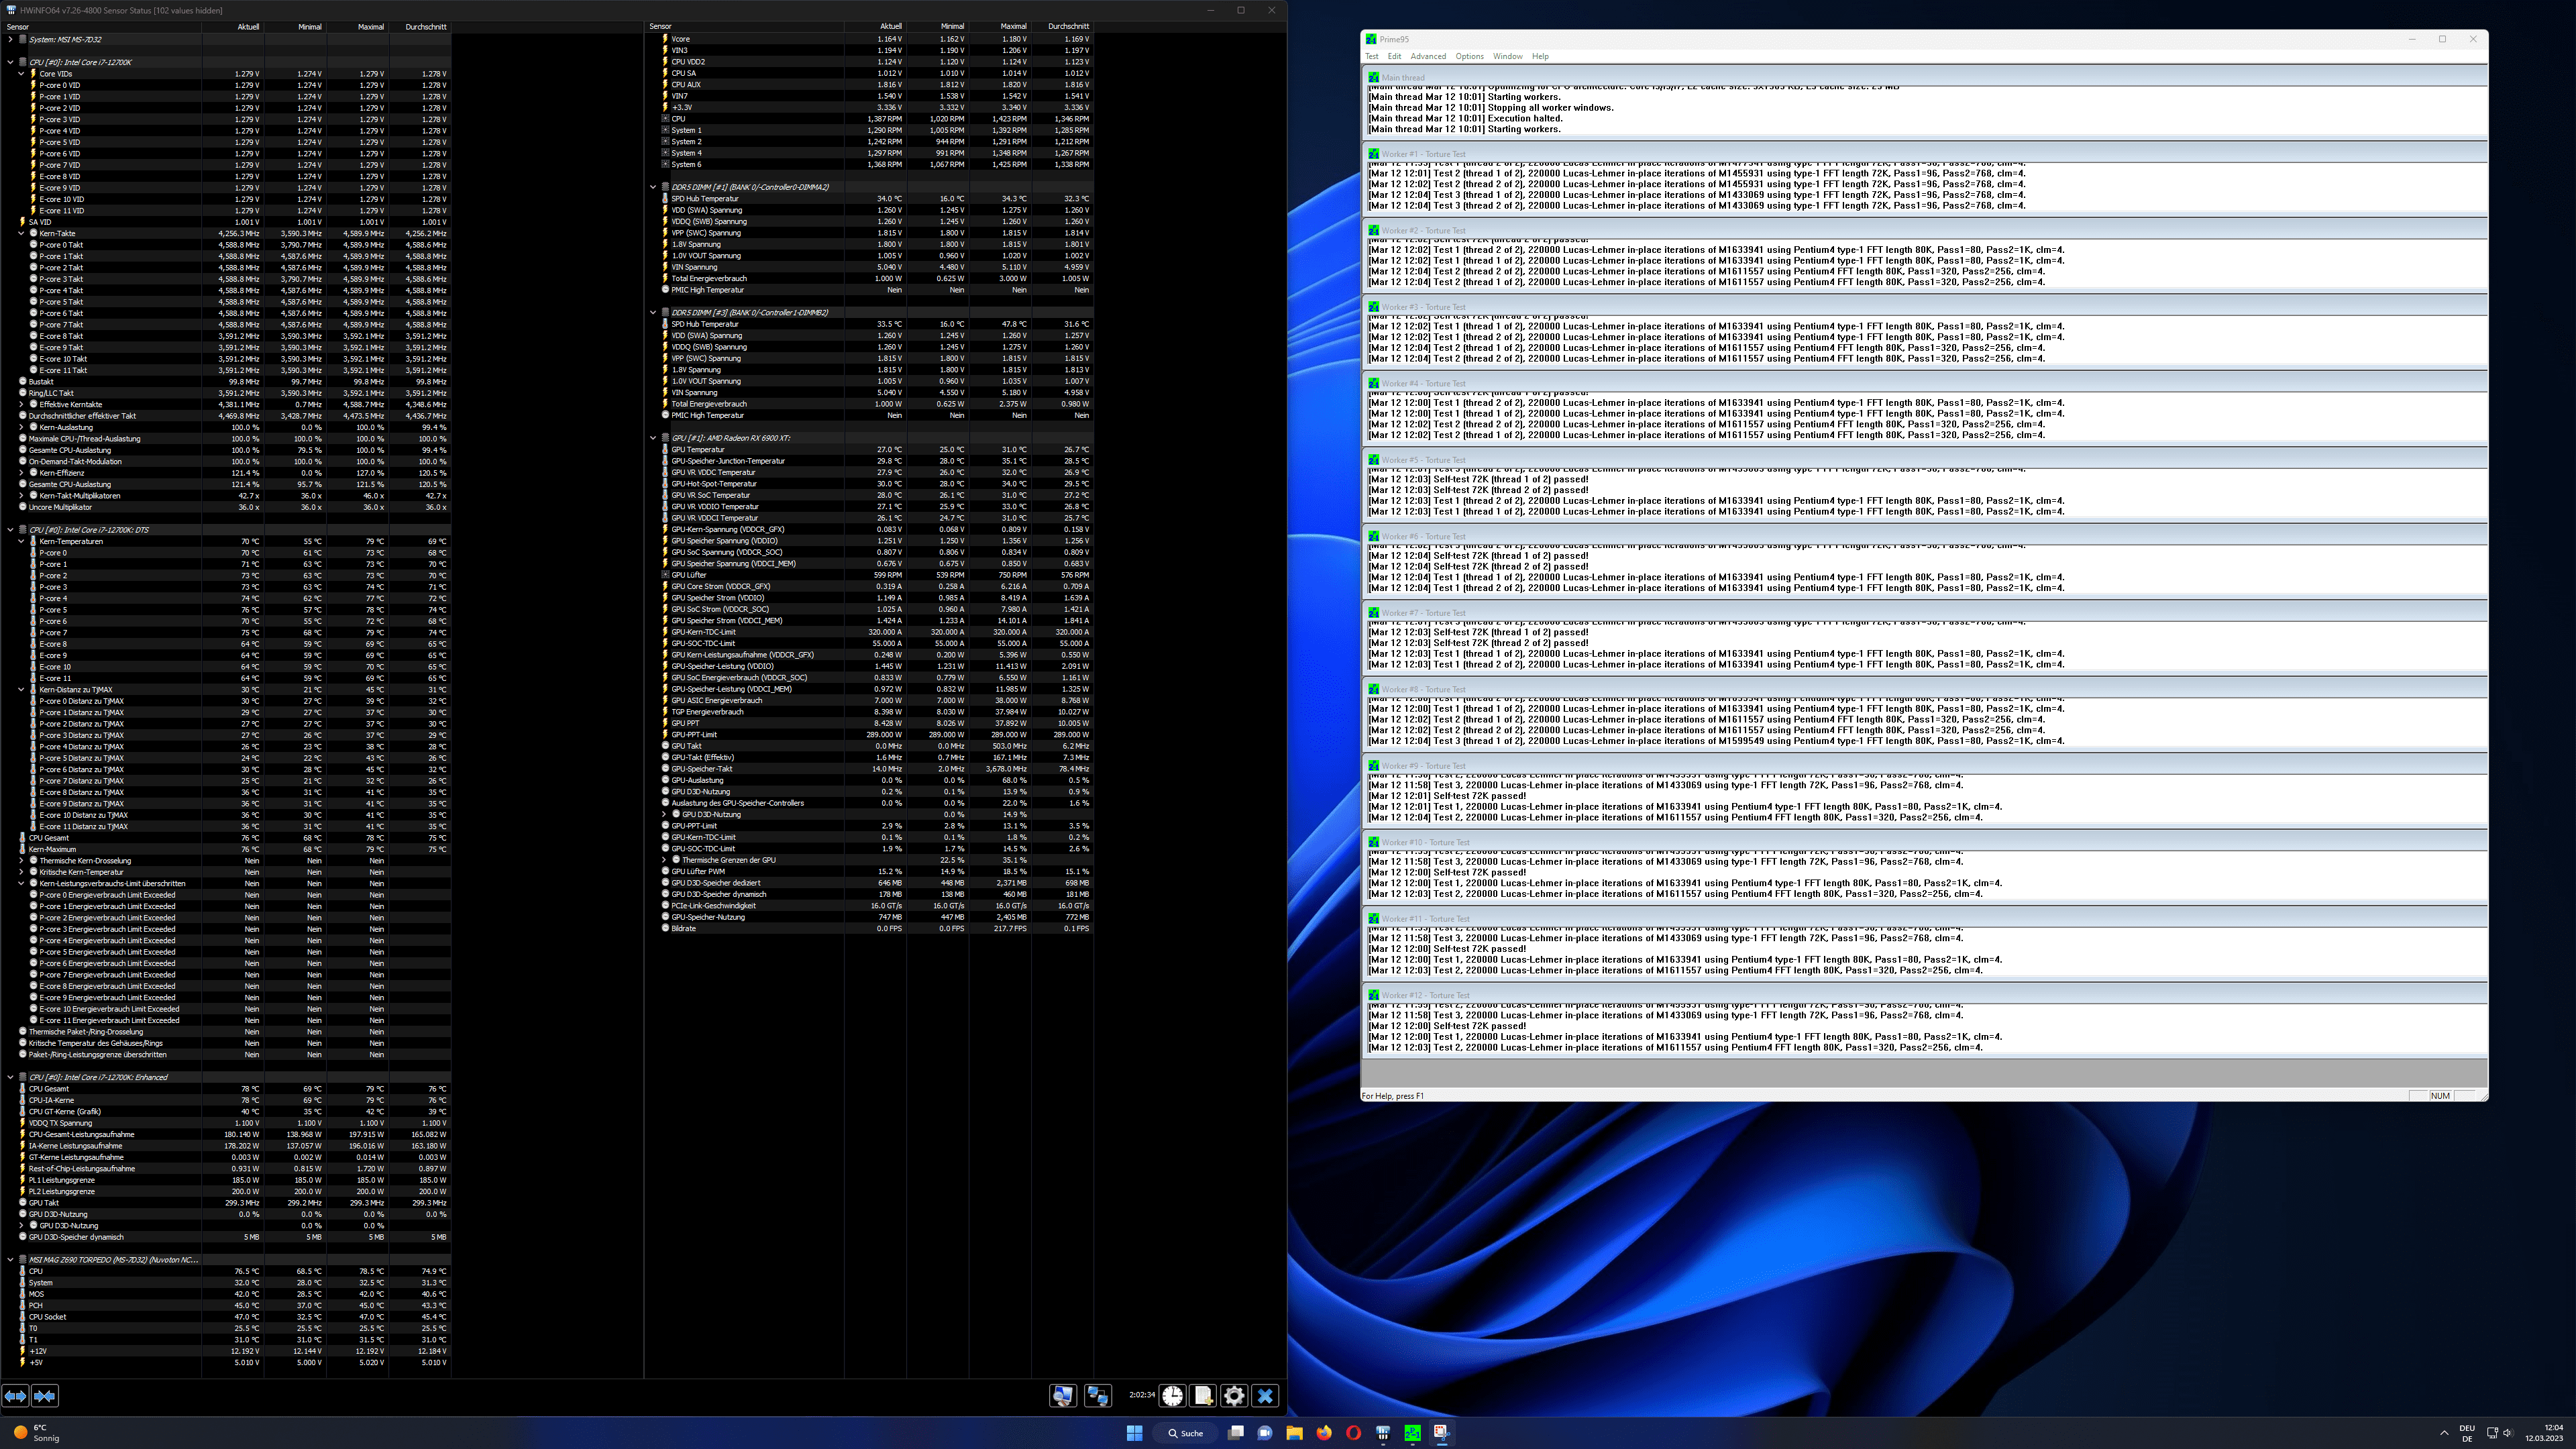This screenshot has width=2576, height=1449.
Task: Collapse the Kern-Takte group
Action: coord(21,233)
